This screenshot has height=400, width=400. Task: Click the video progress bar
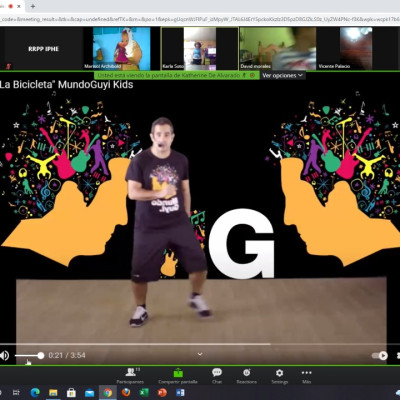[200, 344]
